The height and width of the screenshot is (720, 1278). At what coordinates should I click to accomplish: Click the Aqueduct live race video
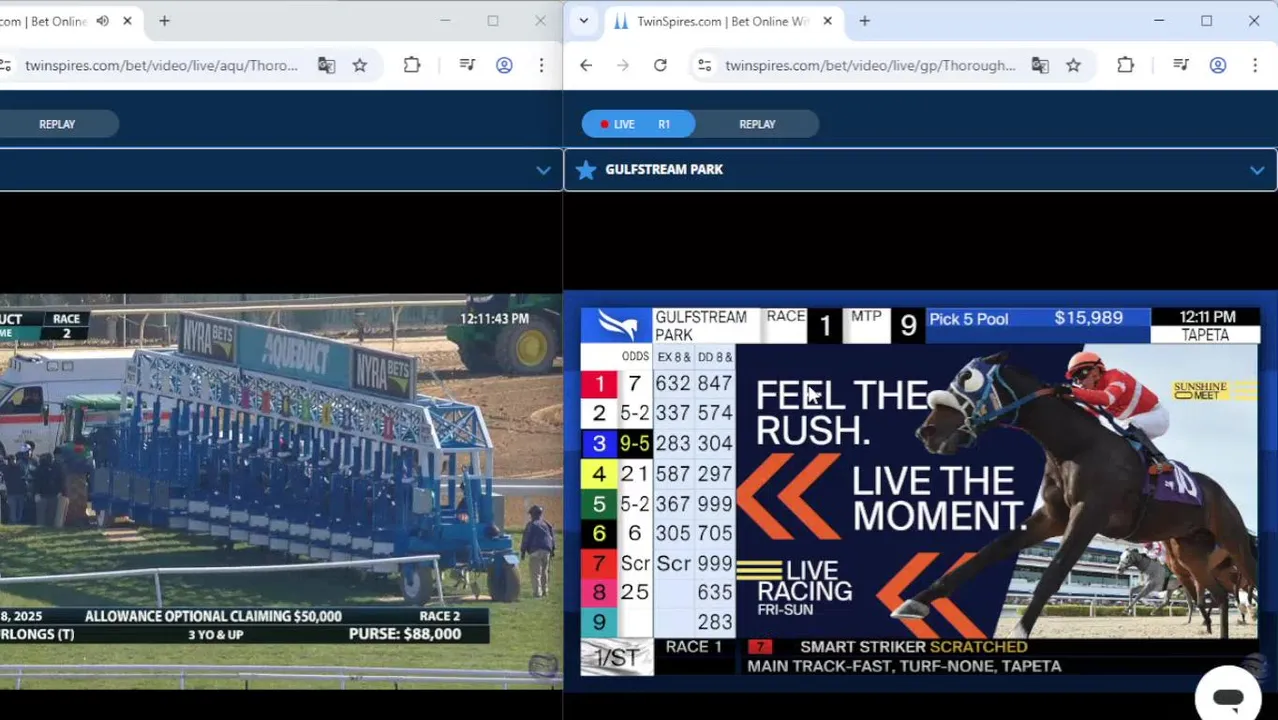click(281, 490)
